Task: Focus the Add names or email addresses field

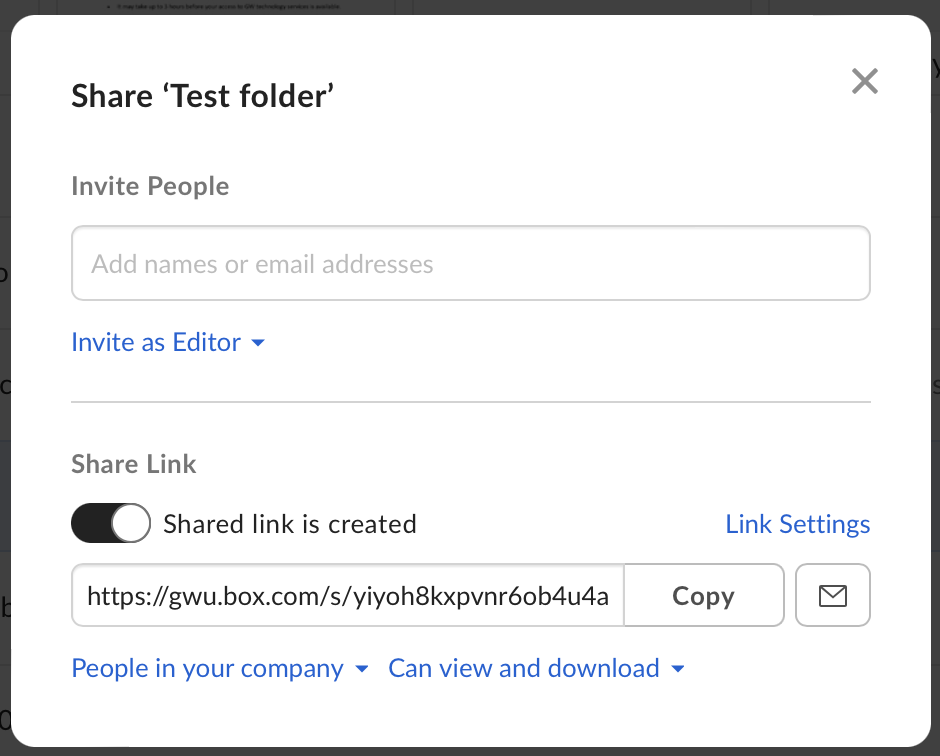Action: [x=470, y=264]
